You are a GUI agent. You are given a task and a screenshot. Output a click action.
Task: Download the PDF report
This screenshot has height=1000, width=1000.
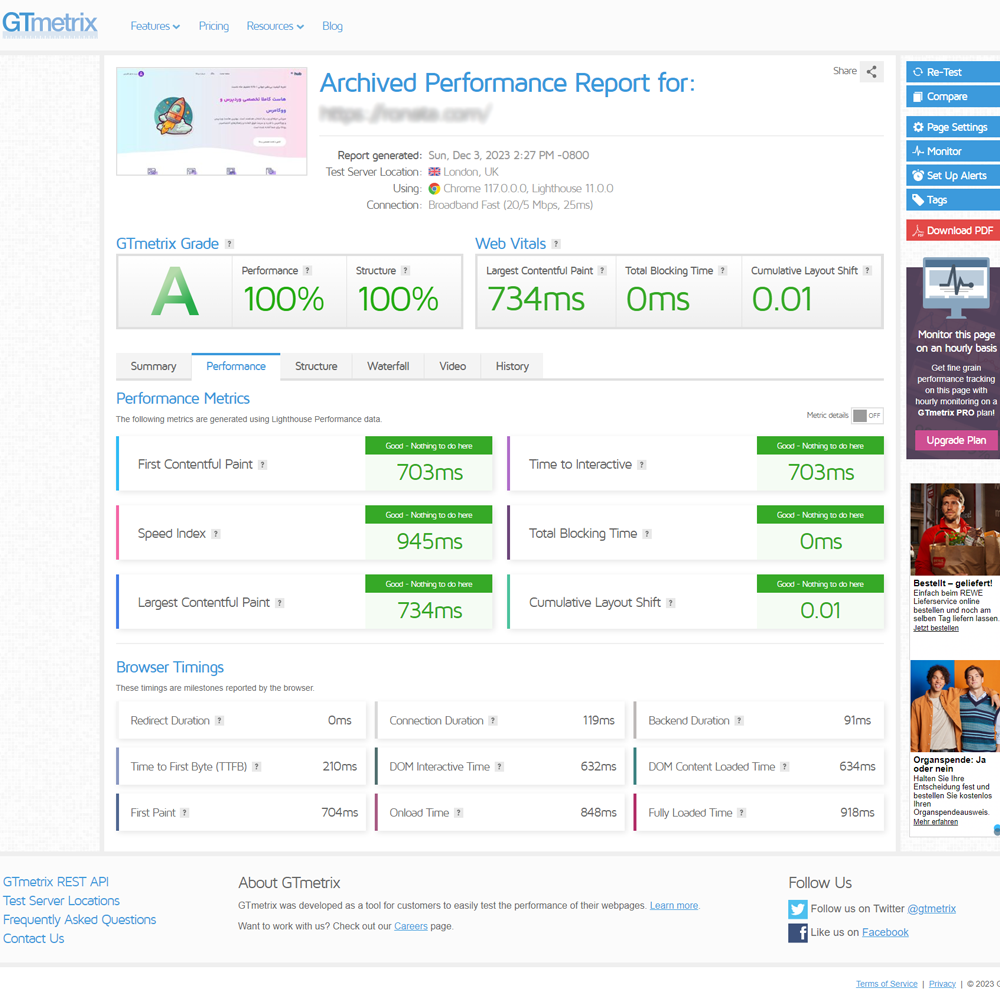pos(953,230)
